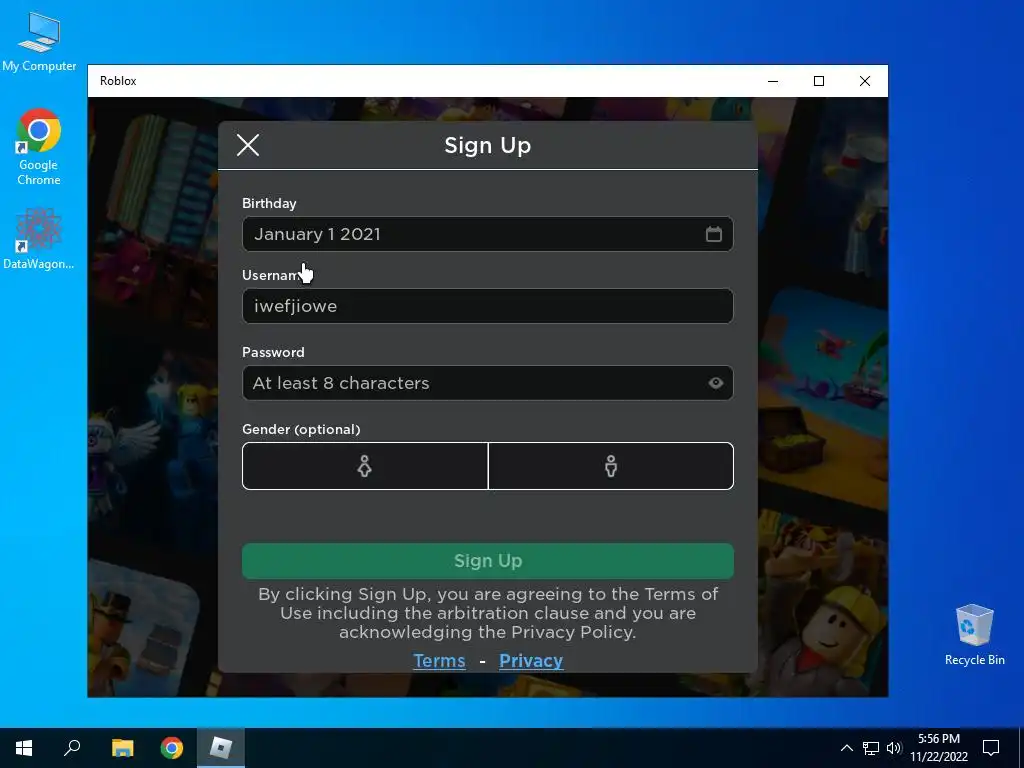This screenshot has width=1024, height=768.
Task: Open taskbar search magnifier
Action: pyautogui.click(x=72, y=748)
